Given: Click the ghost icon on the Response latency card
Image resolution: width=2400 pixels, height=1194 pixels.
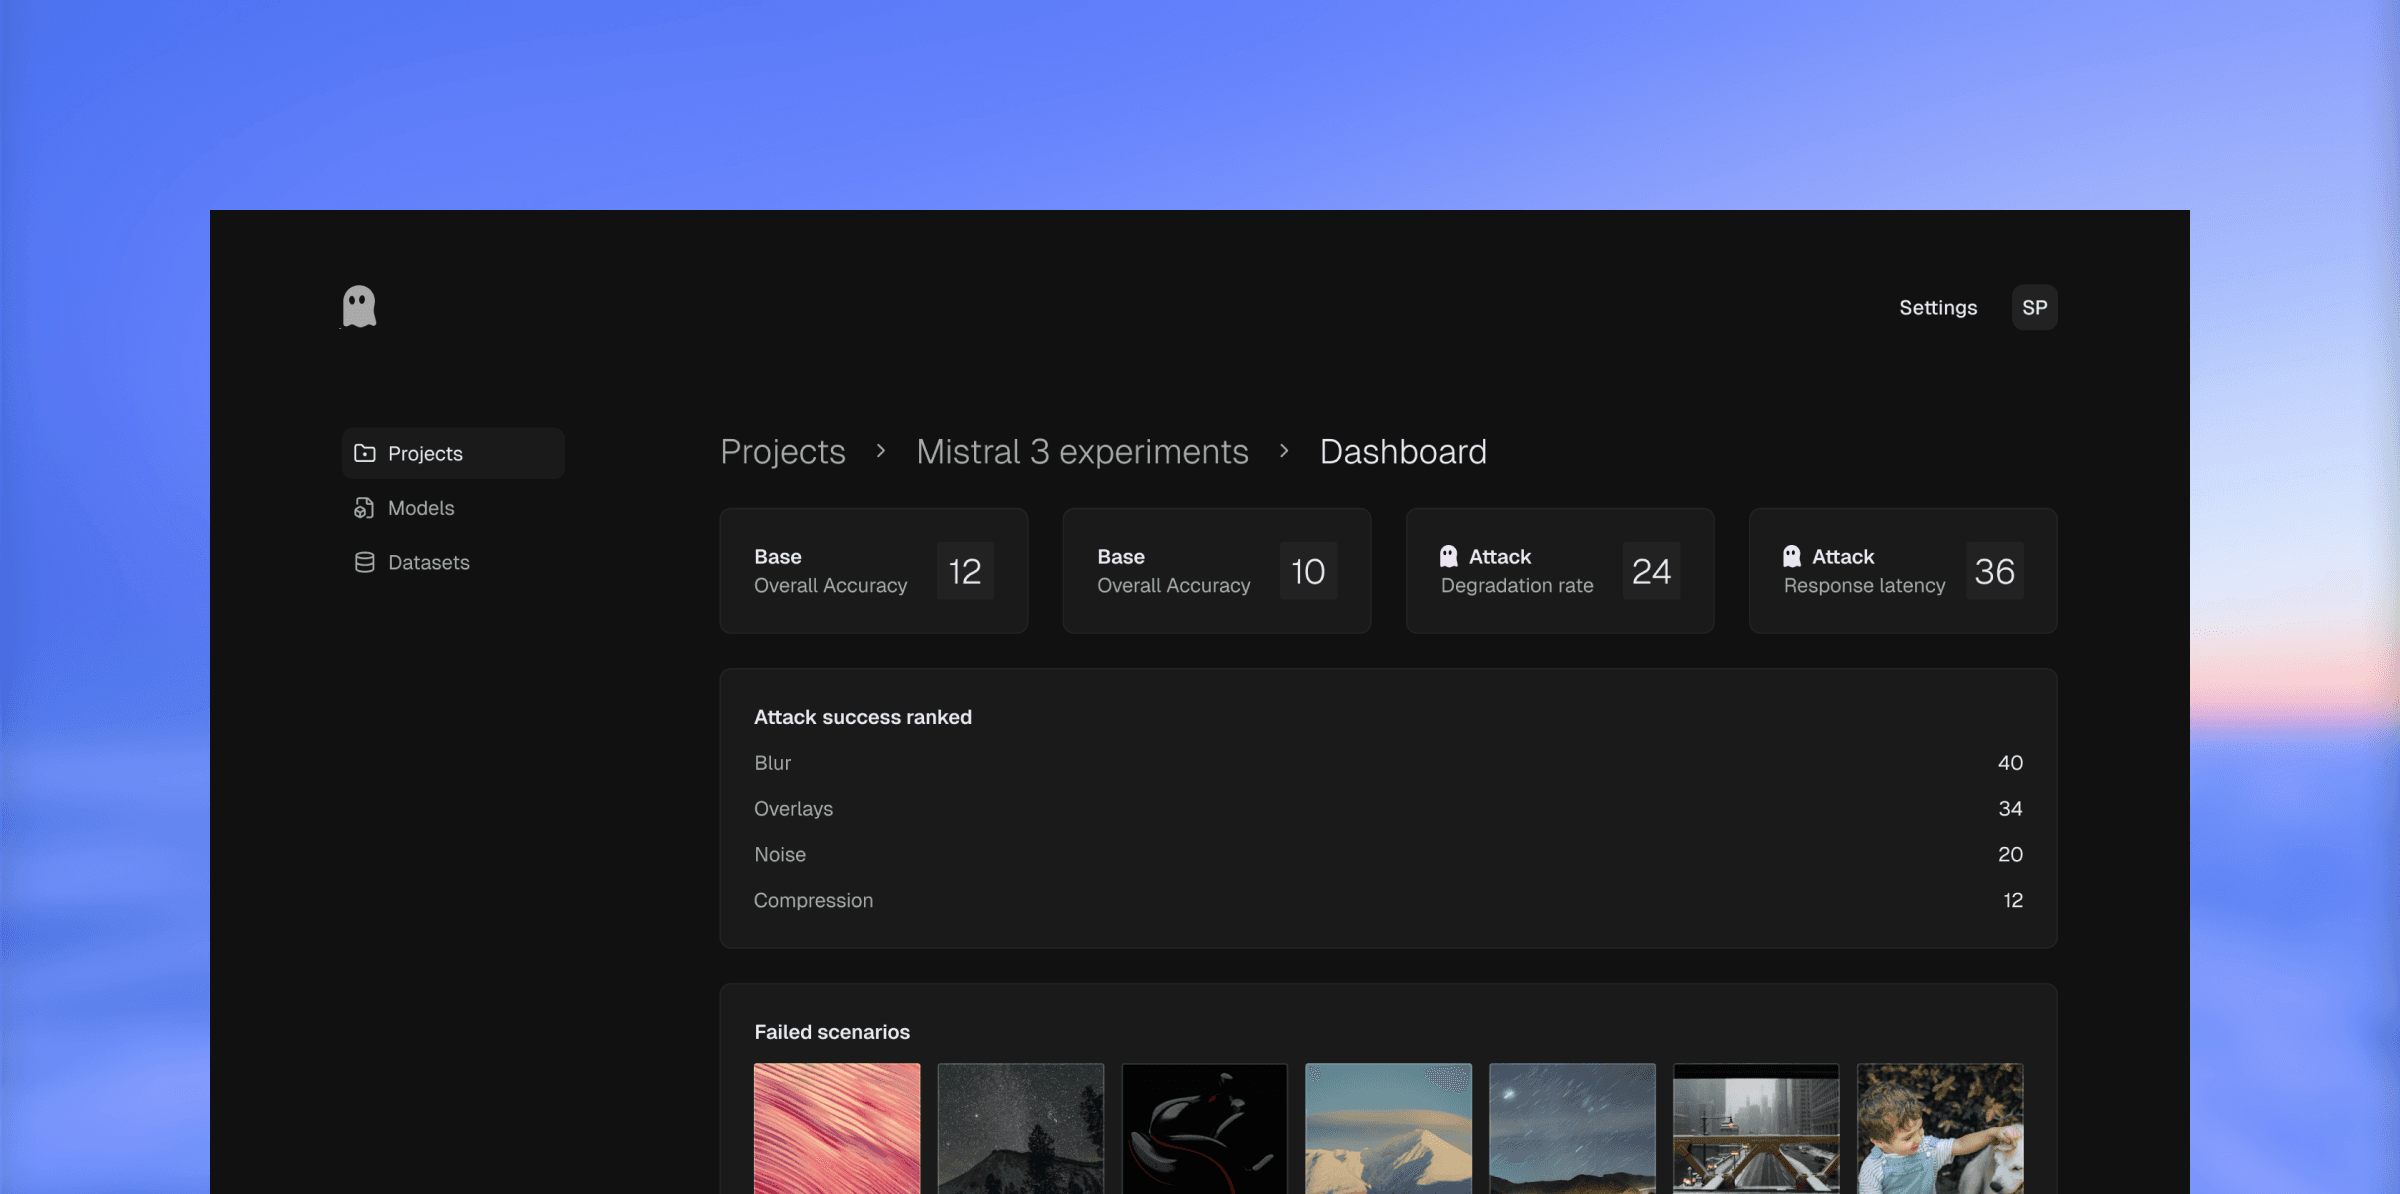Looking at the screenshot, I should 1791,556.
